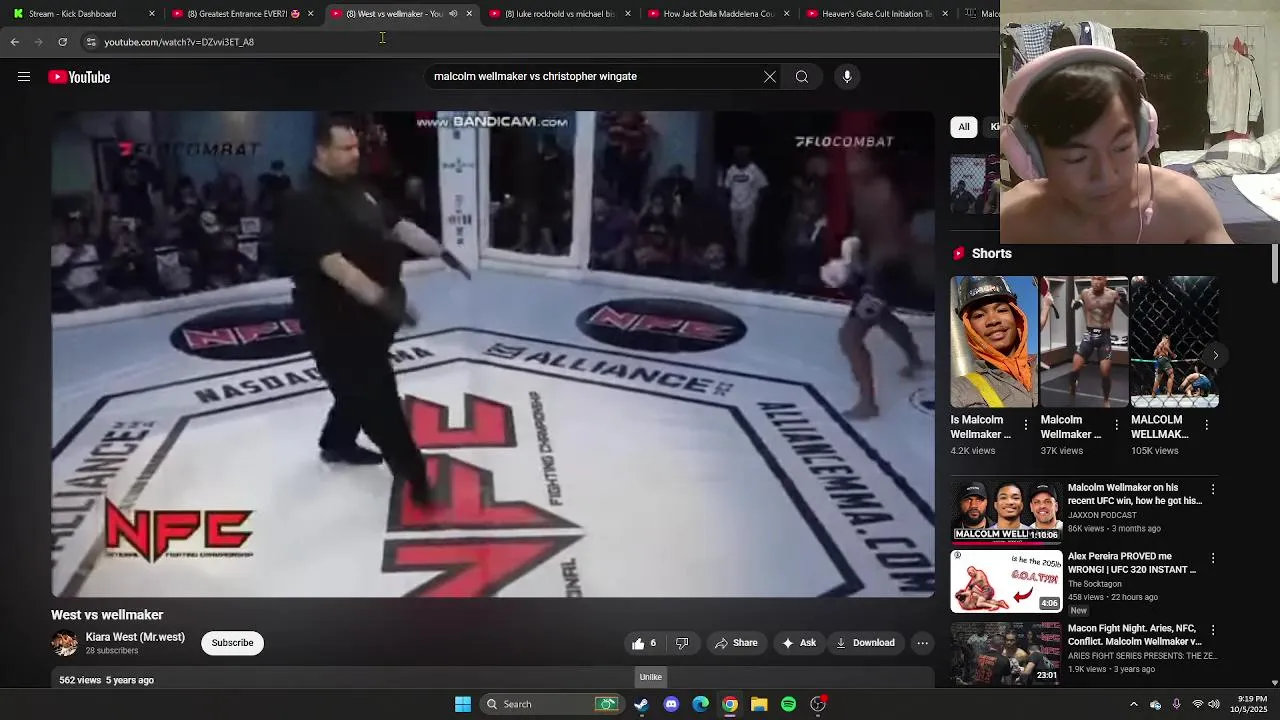The image size is (1280, 720).
Task: Click the sidebar vertical scrollbar thumb
Action: click(x=1274, y=264)
